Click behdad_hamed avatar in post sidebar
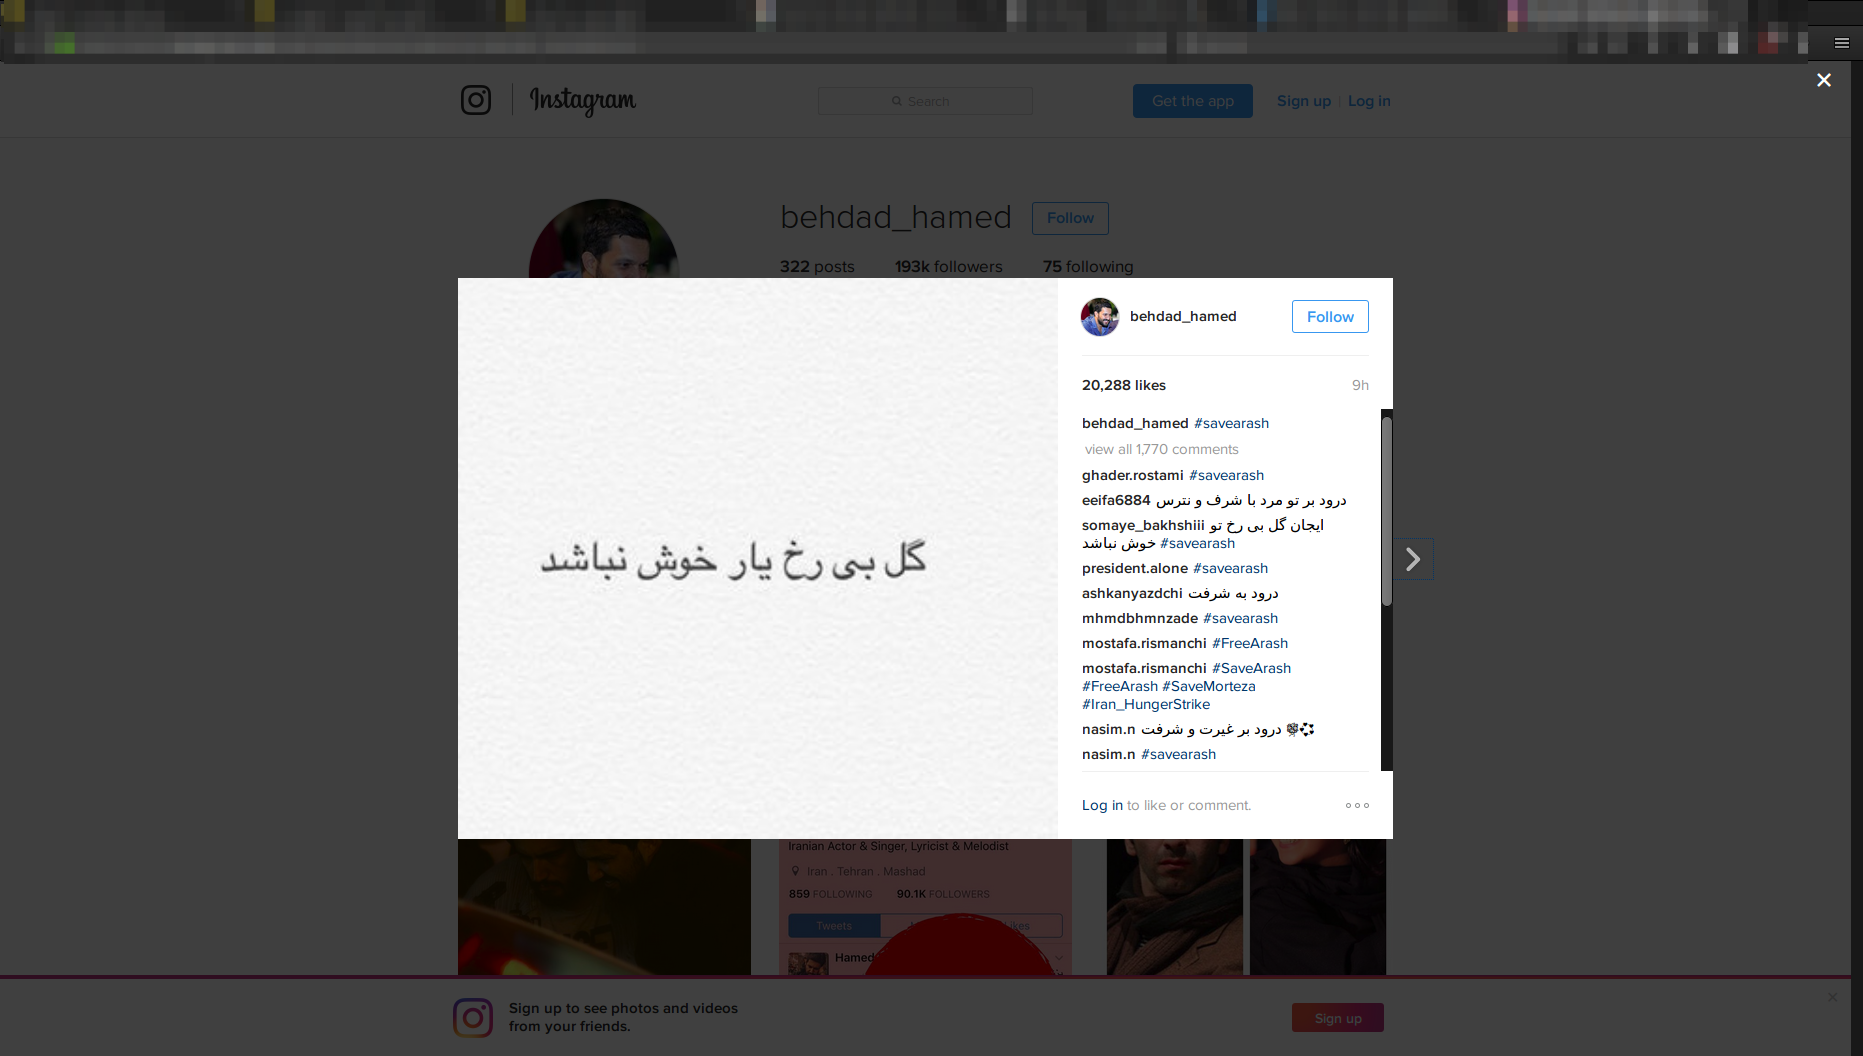The width and height of the screenshot is (1863, 1056). (x=1100, y=317)
